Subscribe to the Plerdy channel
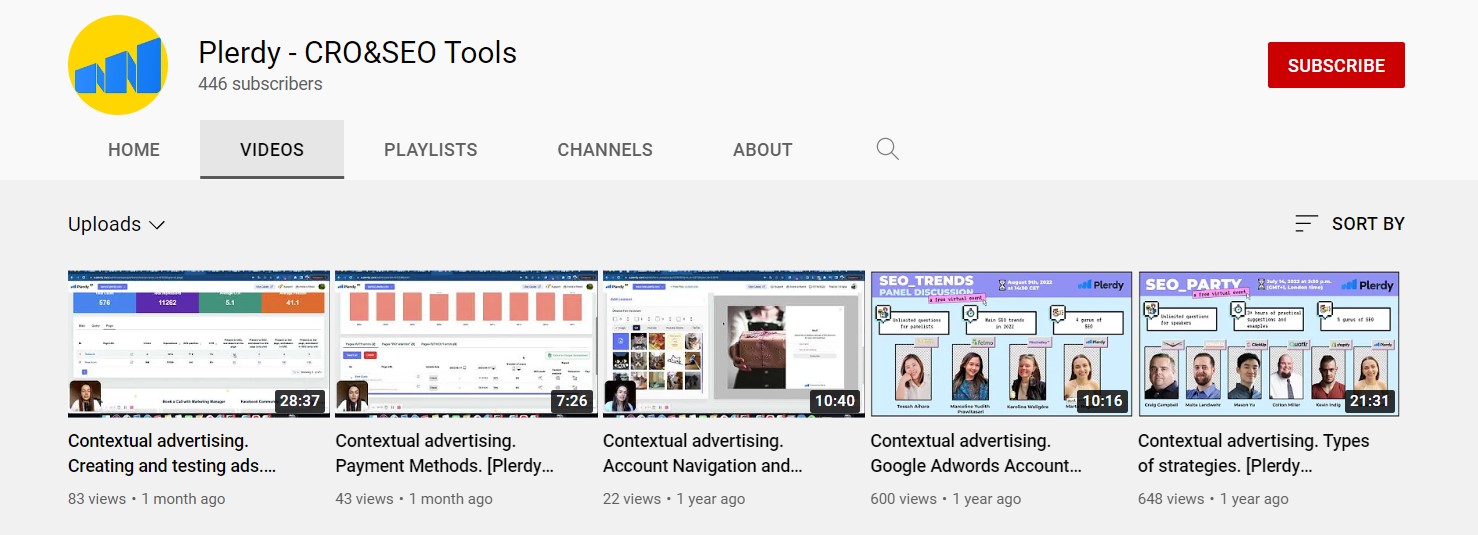Image resolution: width=1478 pixels, height=535 pixels. 1336,65
